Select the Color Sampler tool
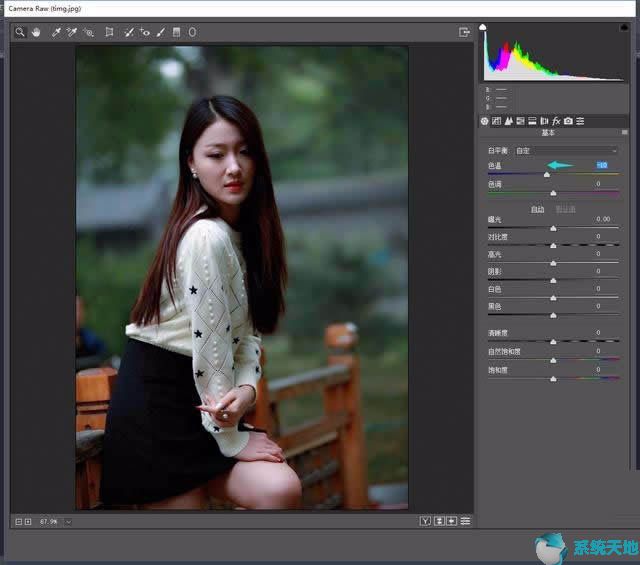 (72, 32)
